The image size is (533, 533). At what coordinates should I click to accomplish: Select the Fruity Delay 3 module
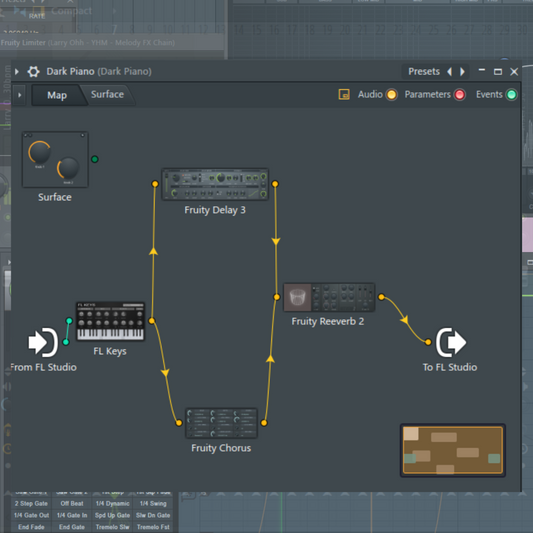click(x=215, y=184)
